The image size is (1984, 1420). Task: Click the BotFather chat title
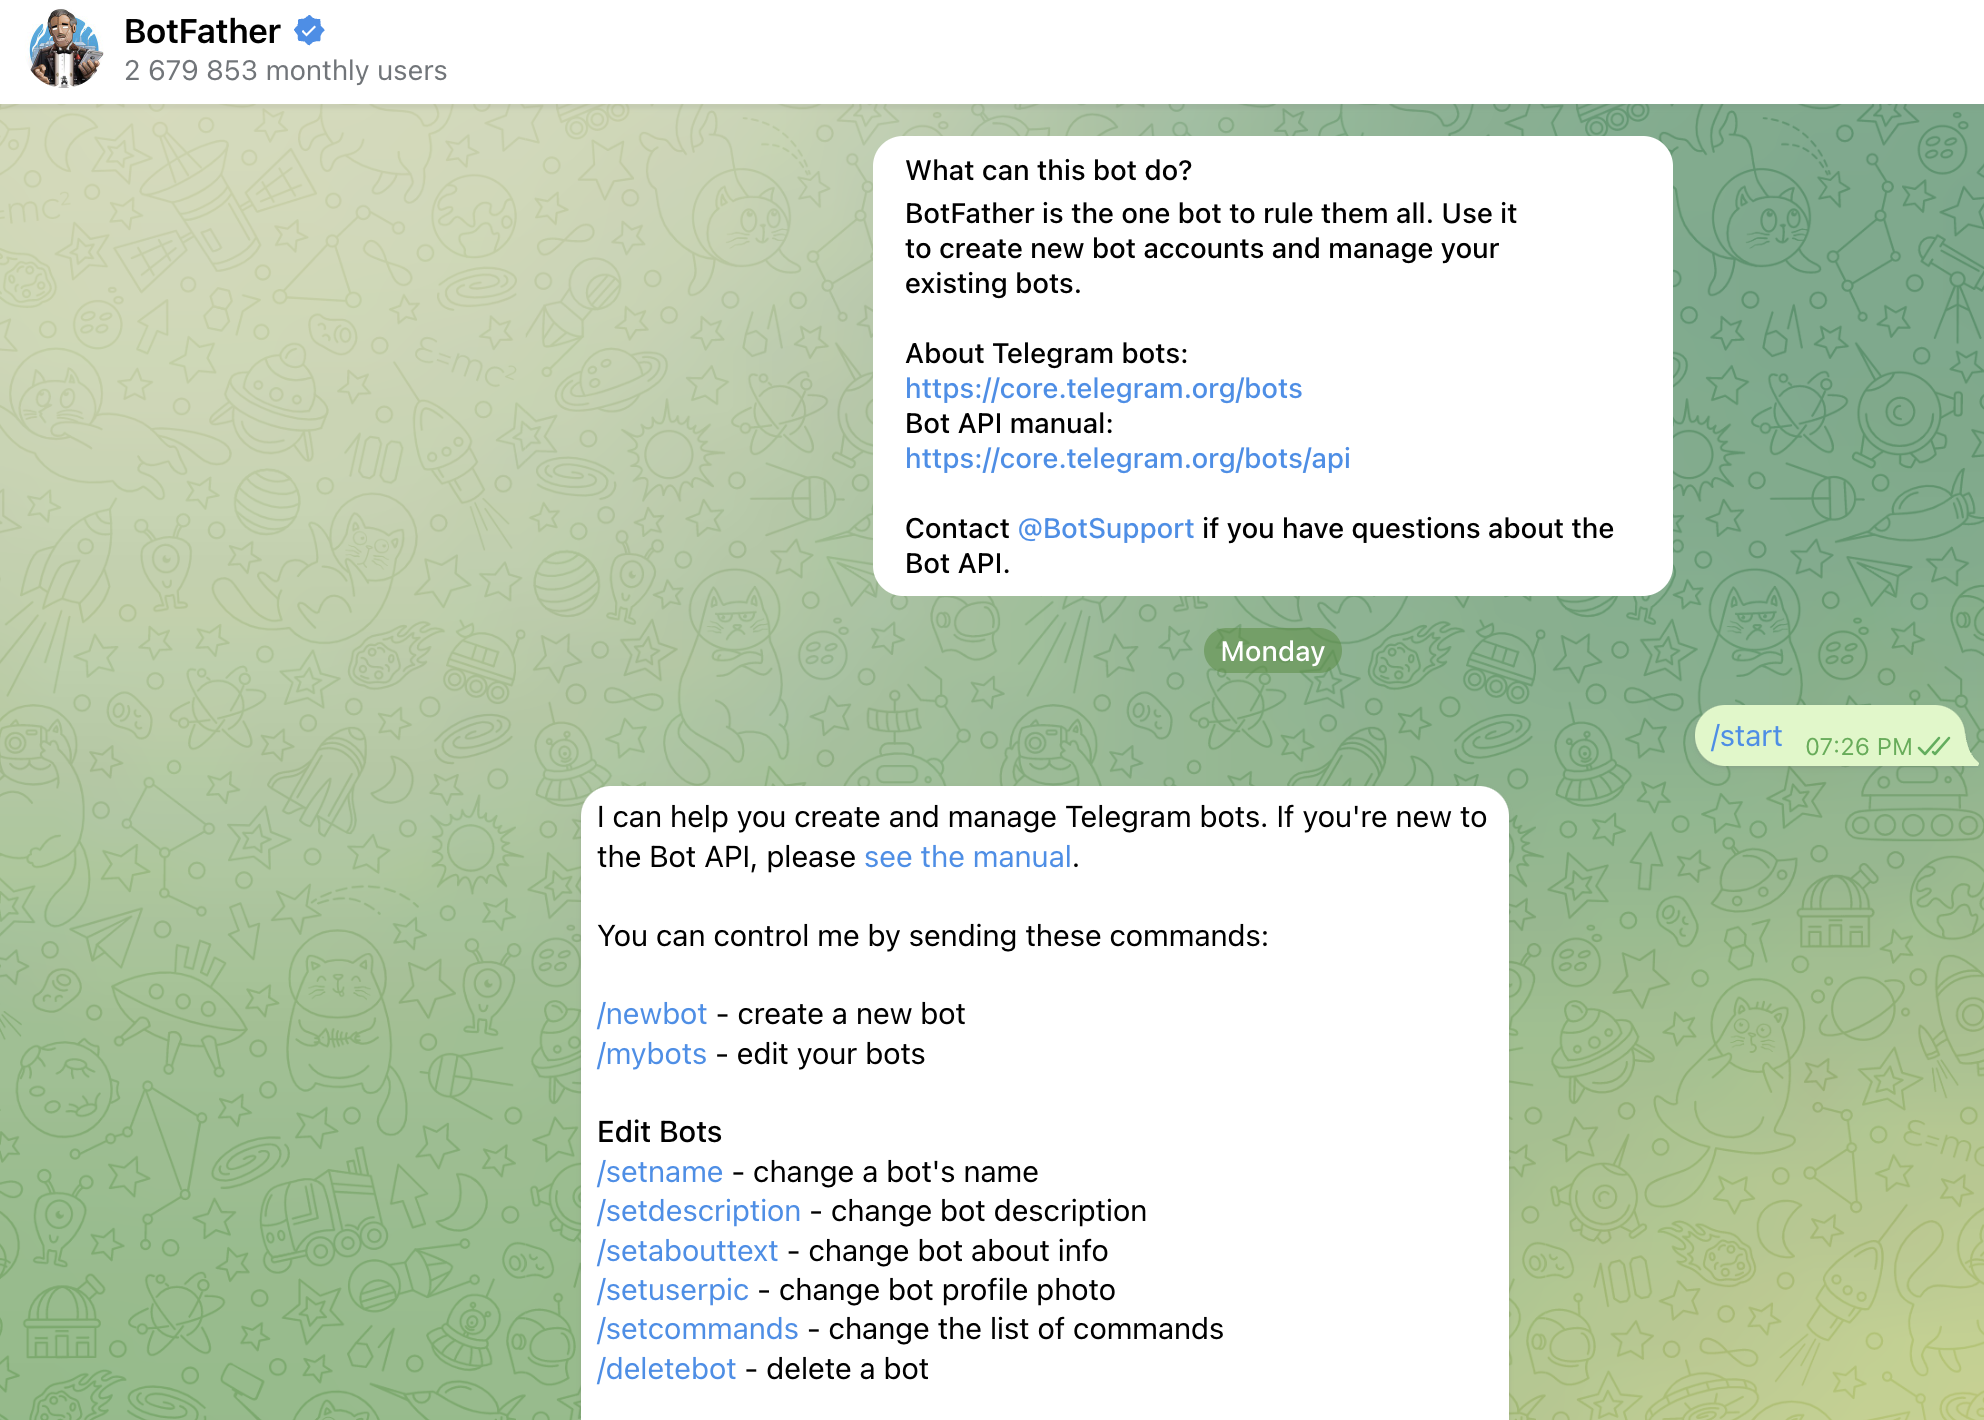pos(202,31)
